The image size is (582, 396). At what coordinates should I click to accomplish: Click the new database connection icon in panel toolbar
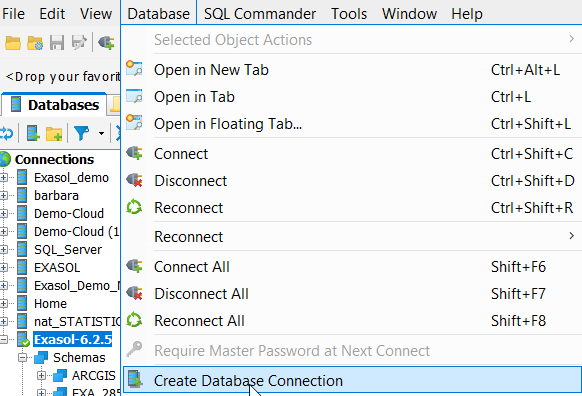[33, 133]
